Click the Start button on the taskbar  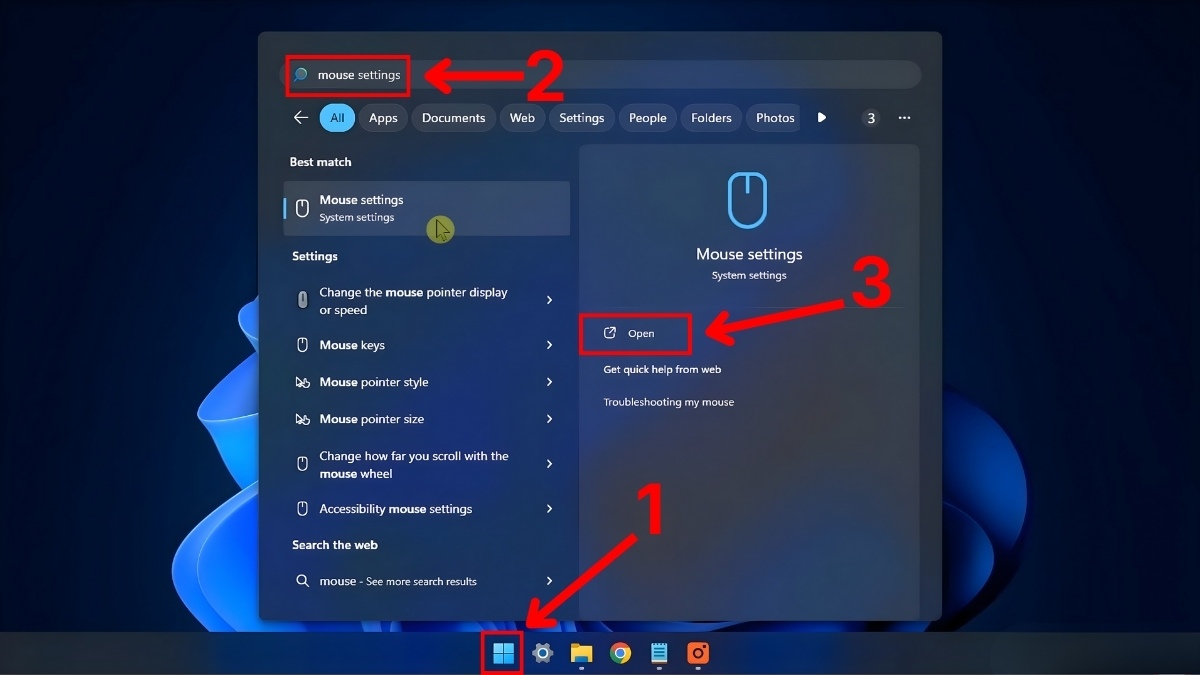(502, 653)
